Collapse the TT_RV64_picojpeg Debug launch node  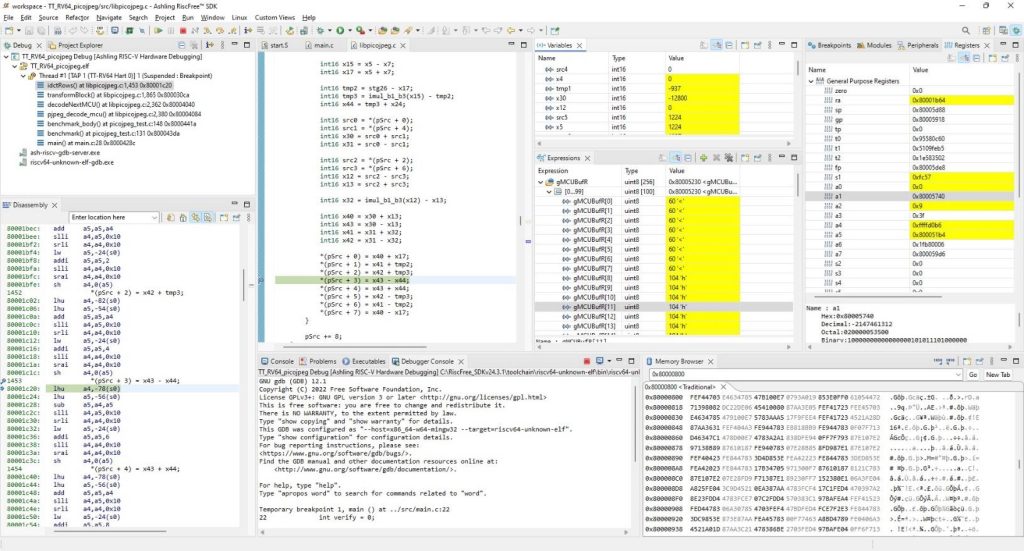(7, 57)
